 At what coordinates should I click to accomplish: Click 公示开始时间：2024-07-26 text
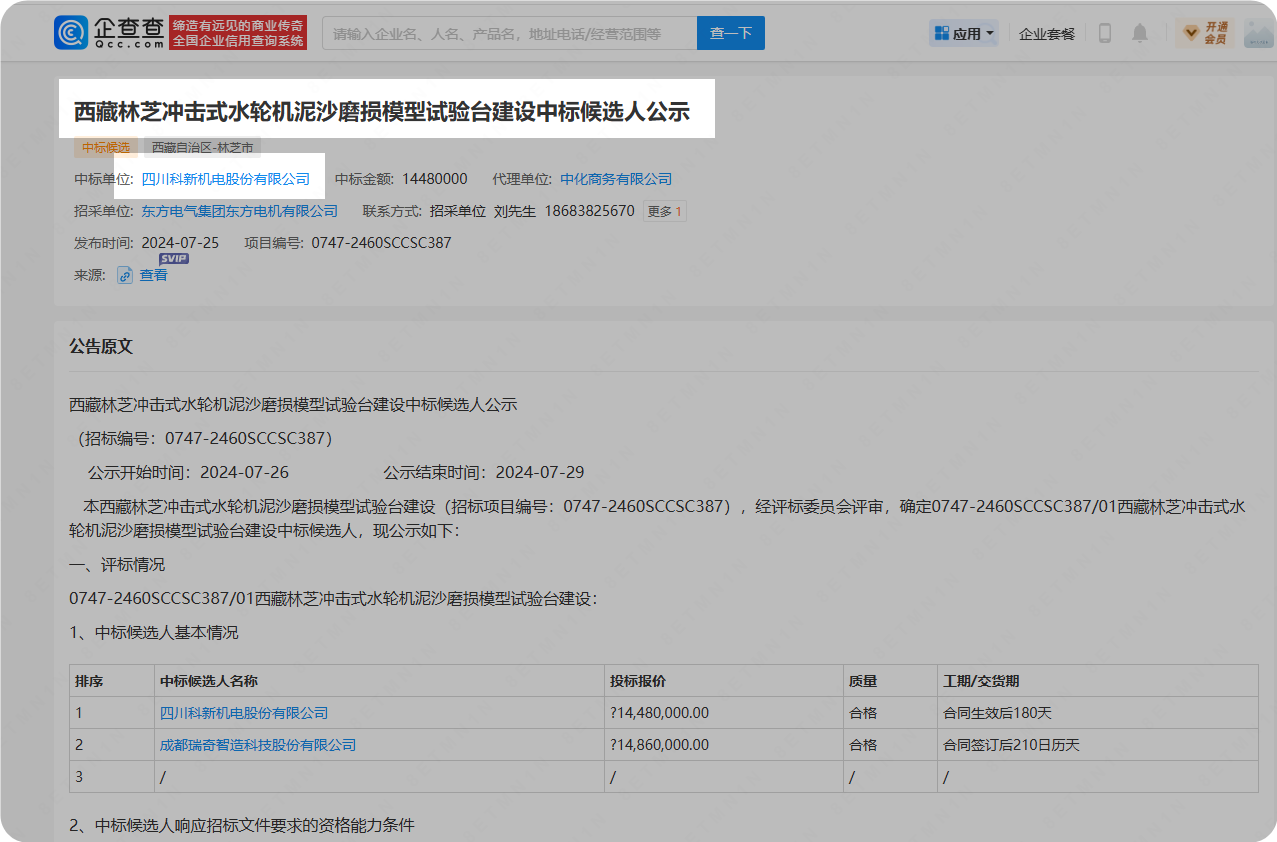(188, 472)
